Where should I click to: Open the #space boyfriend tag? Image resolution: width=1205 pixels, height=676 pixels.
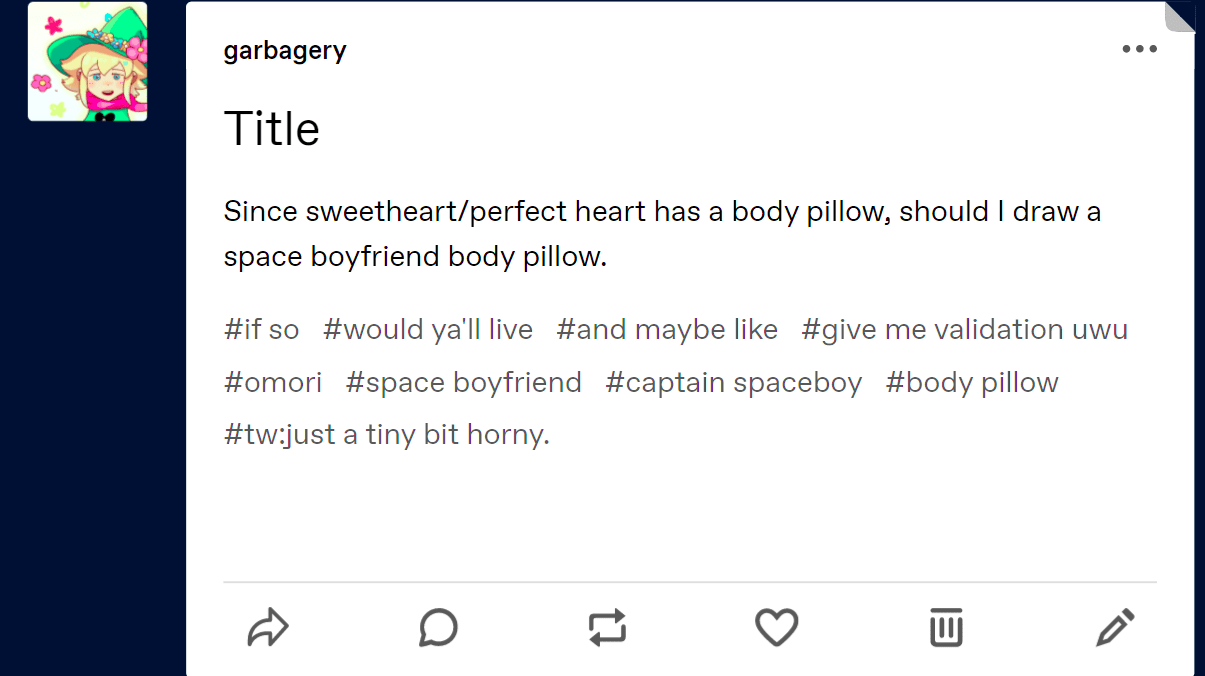463,382
